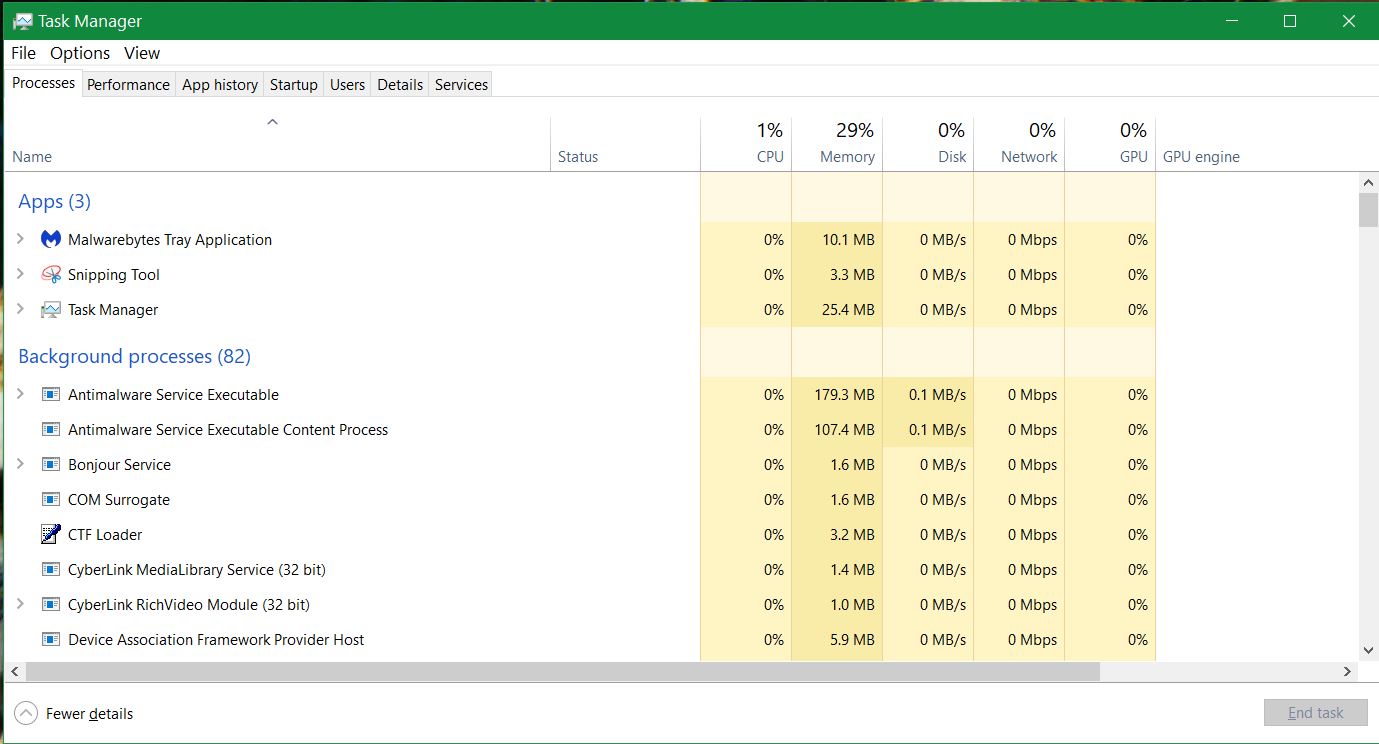The width and height of the screenshot is (1379, 744).
Task: Expand the CyberLink RichVideo Module entry
Action: [20, 605]
